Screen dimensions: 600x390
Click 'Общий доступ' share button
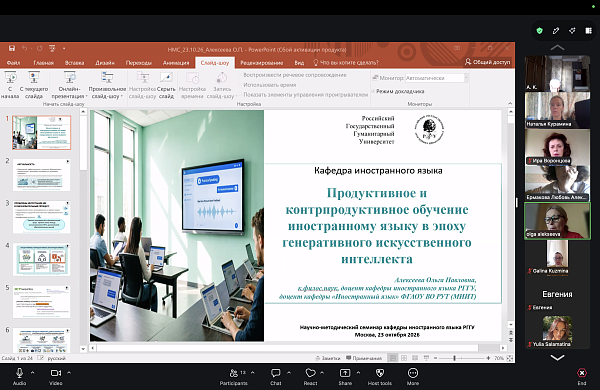(x=488, y=62)
